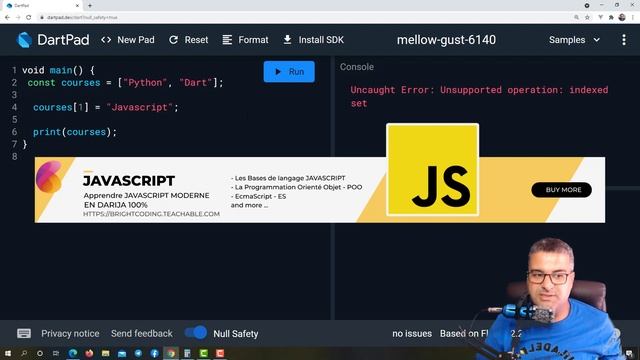Open the green Camtasia taskbar icon
The width and height of the screenshot is (640, 360).
204,353
